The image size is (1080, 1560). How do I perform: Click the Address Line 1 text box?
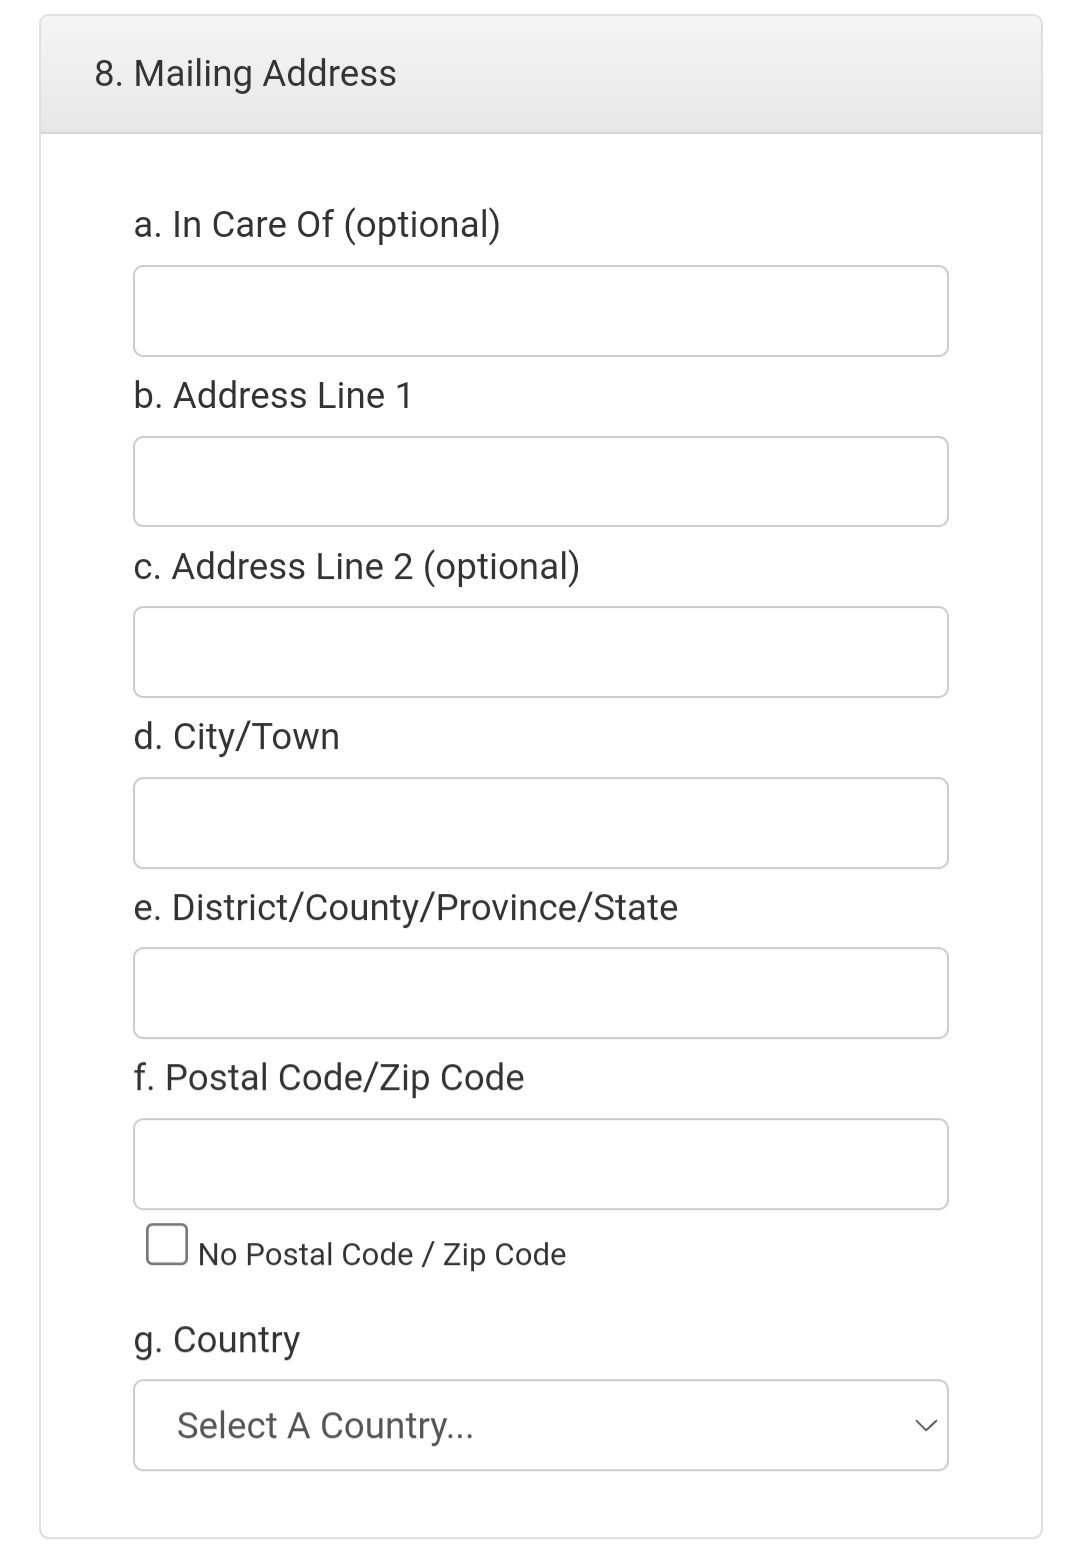click(540, 481)
